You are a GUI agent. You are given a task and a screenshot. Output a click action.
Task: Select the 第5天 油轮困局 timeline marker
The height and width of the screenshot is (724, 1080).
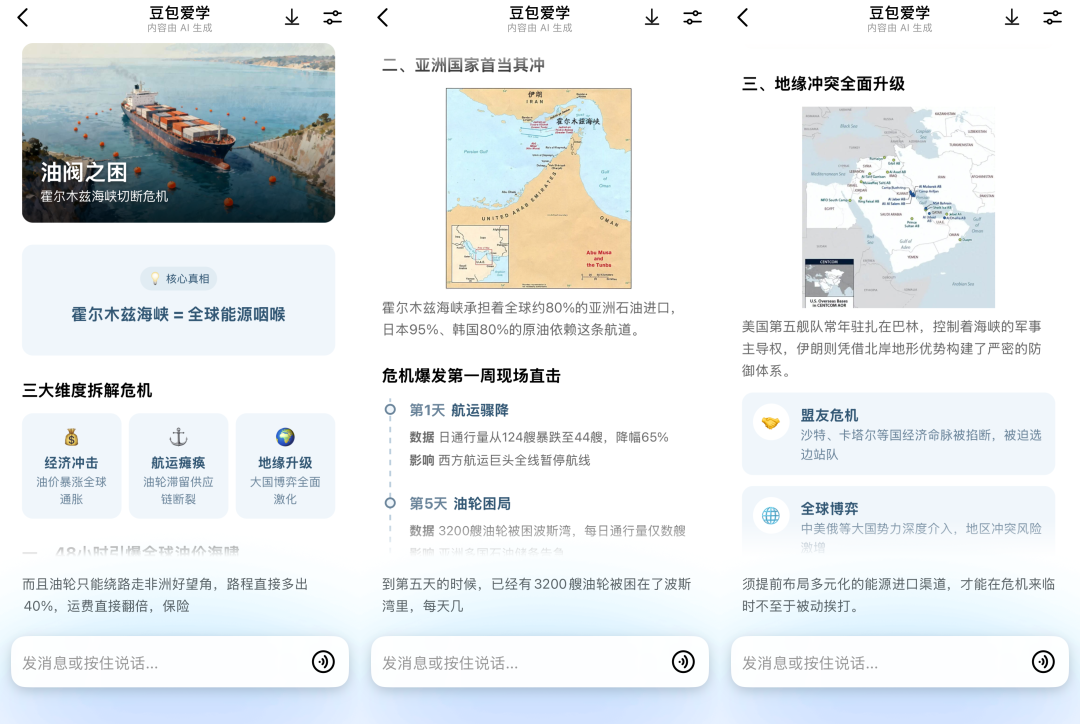click(390, 503)
